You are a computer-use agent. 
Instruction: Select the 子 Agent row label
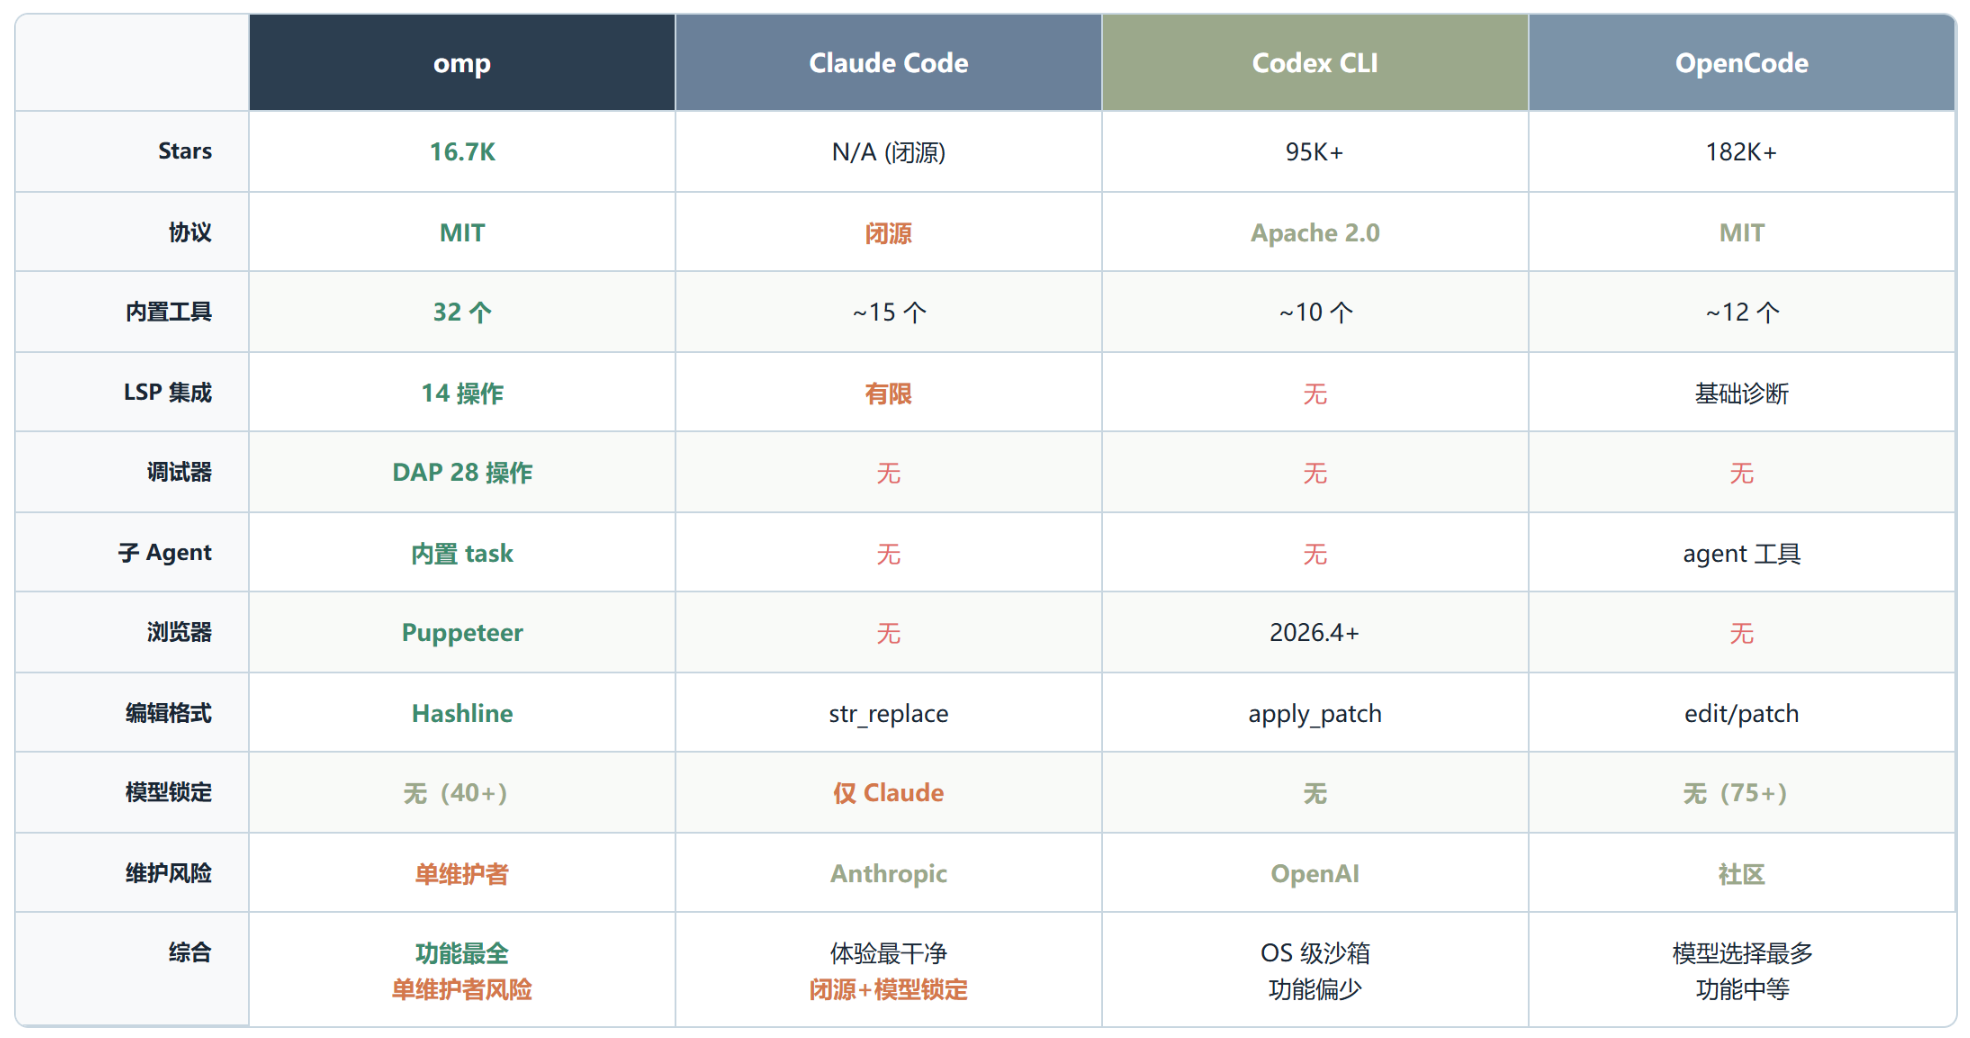[165, 552]
